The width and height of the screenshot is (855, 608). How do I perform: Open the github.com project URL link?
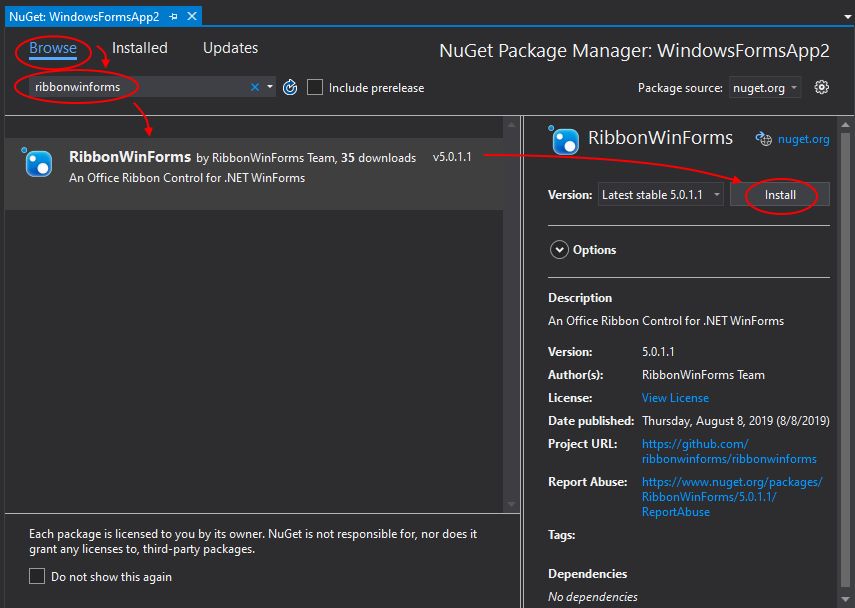pos(729,452)
